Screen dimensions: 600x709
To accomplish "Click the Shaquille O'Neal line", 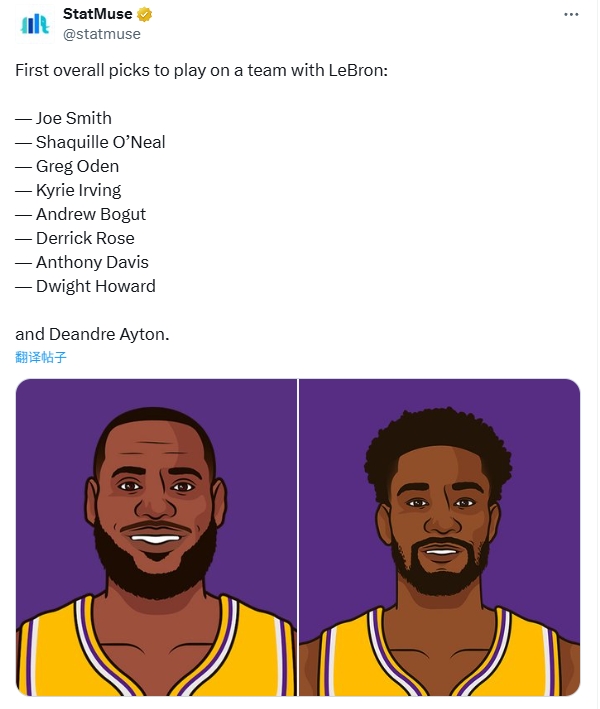I will click(90, 142).
